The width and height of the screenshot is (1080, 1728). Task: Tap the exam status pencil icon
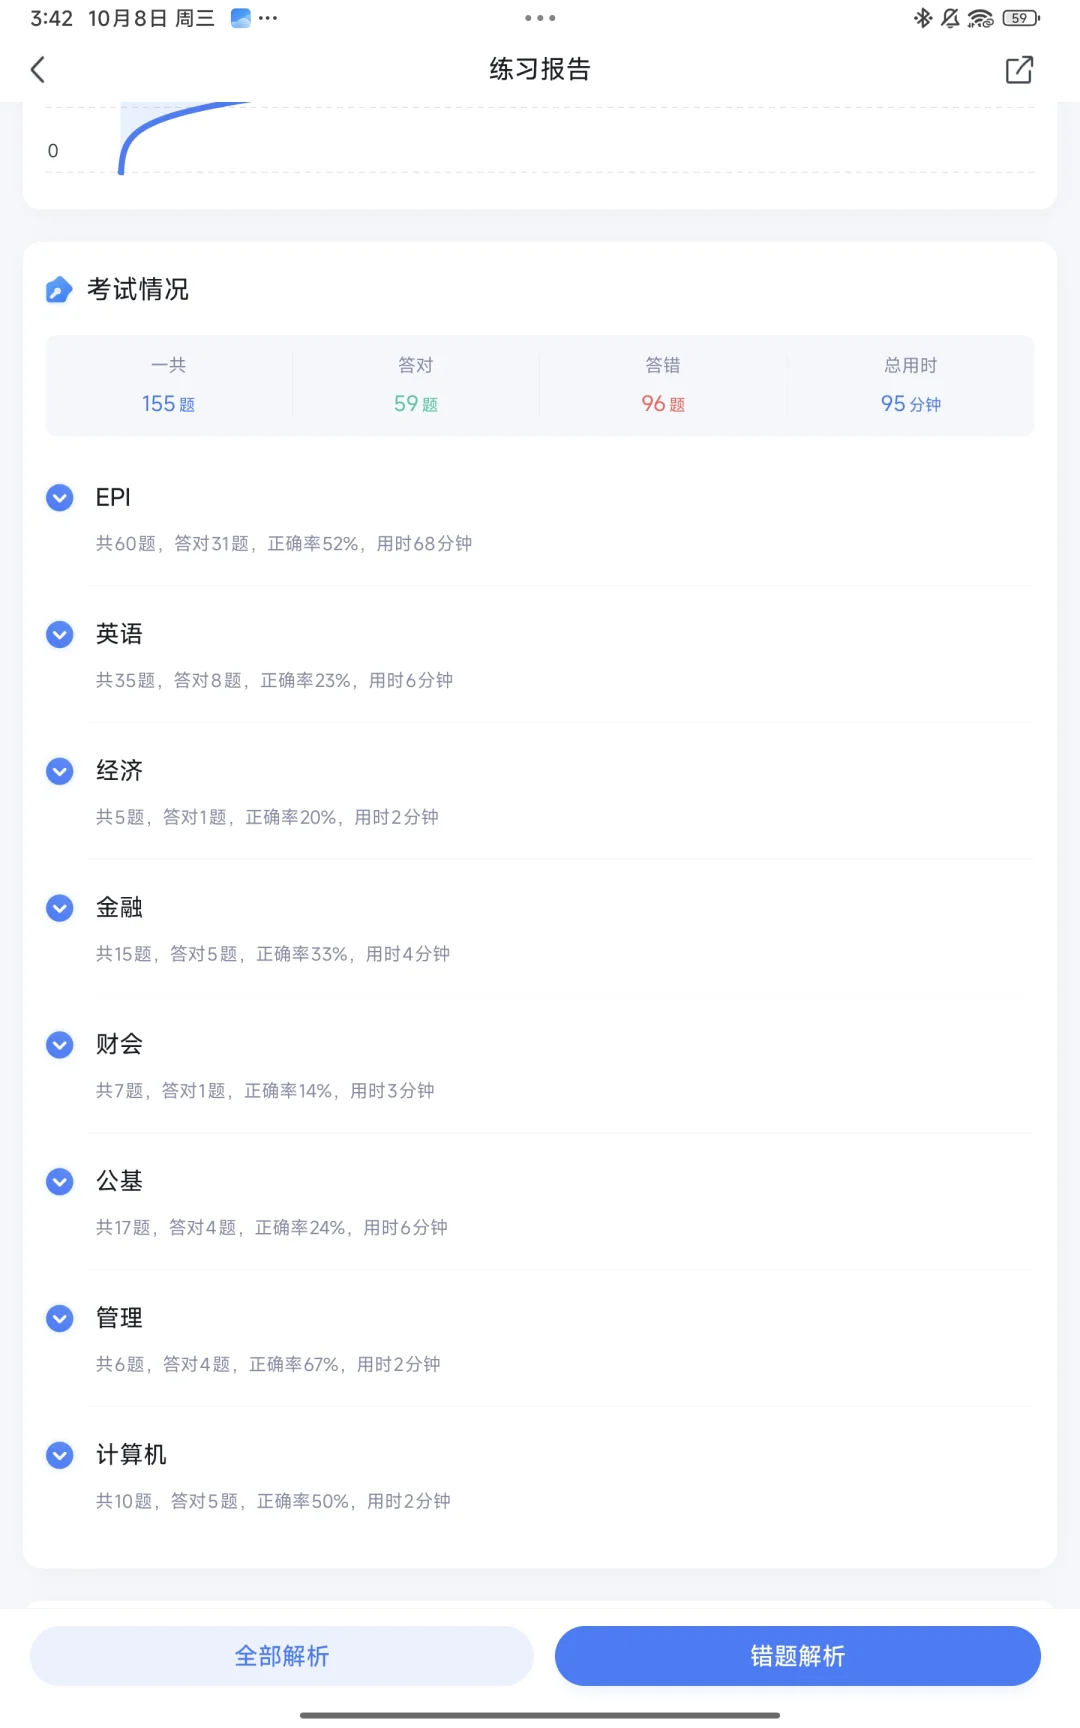pos(59,290)
